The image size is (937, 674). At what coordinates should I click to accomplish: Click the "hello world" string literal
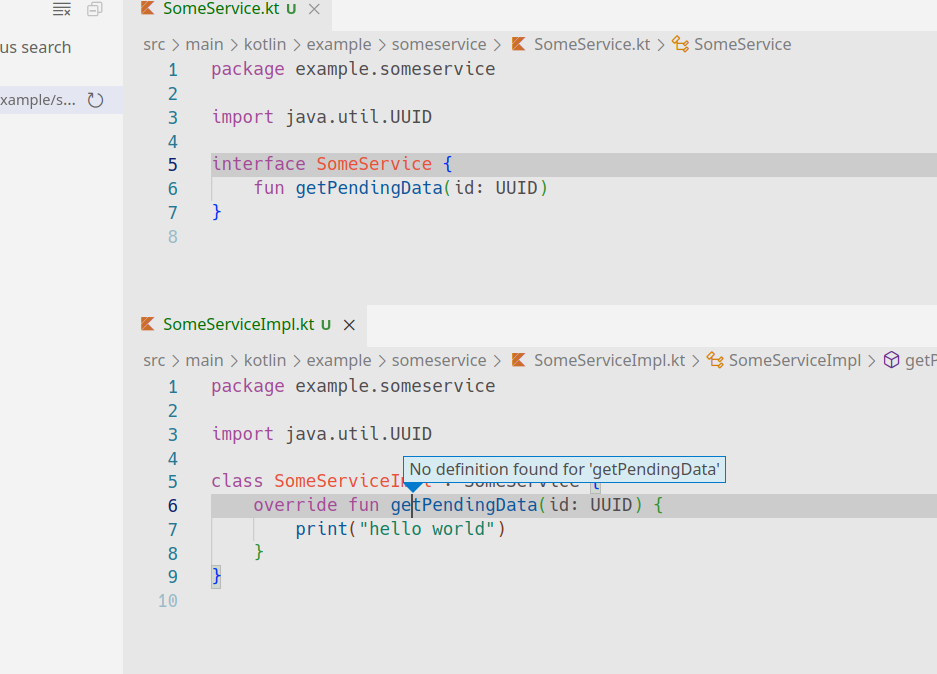tap(427, 529)
